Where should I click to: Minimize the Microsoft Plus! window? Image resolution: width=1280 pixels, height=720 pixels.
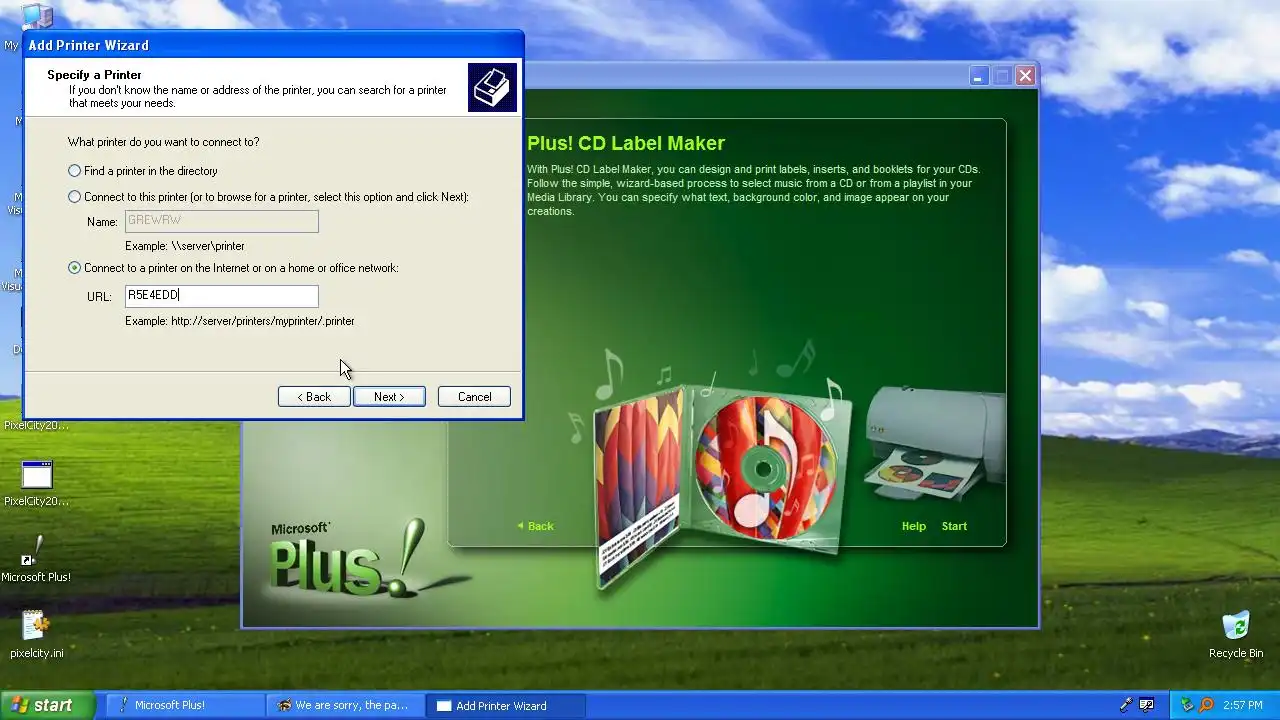coord(978,76)
